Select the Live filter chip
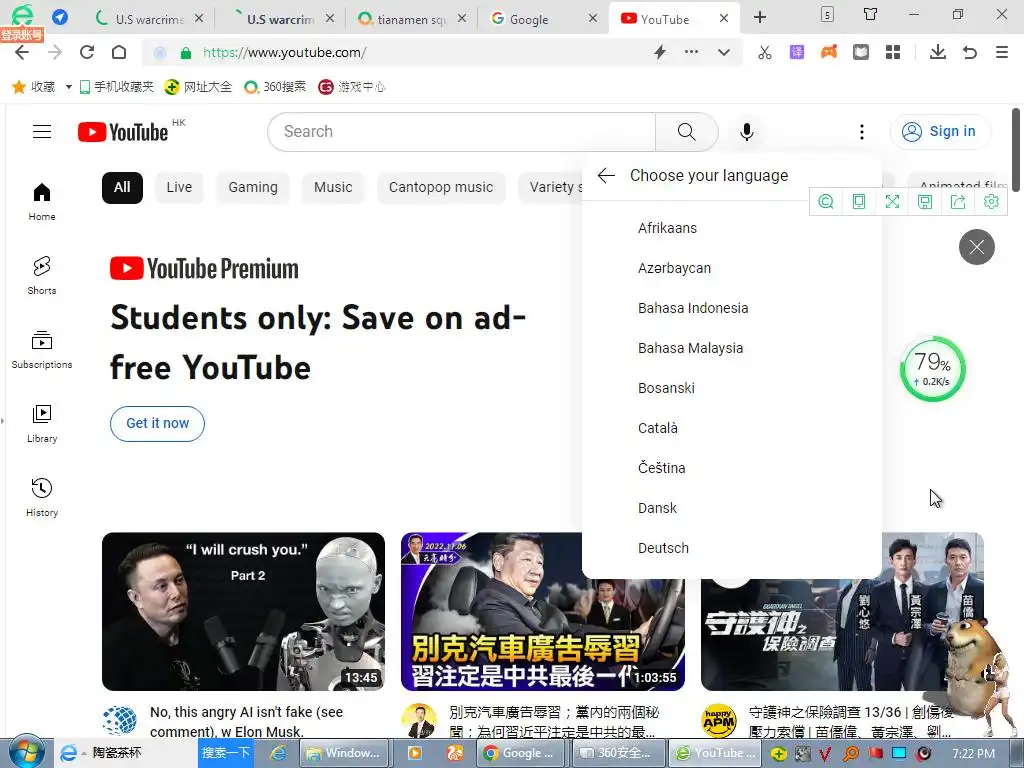Screen dimensions: 1024x768 pyautogui.click(x=179, y=187)
